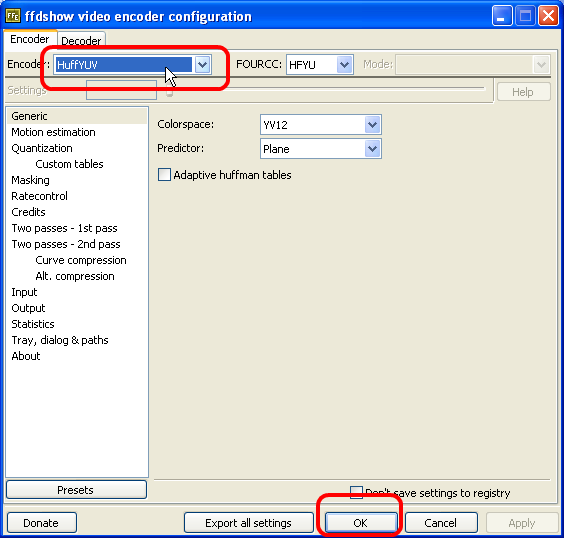Click the Cancel button
This screenshot has width=564, height=538.
click(441, 523)
